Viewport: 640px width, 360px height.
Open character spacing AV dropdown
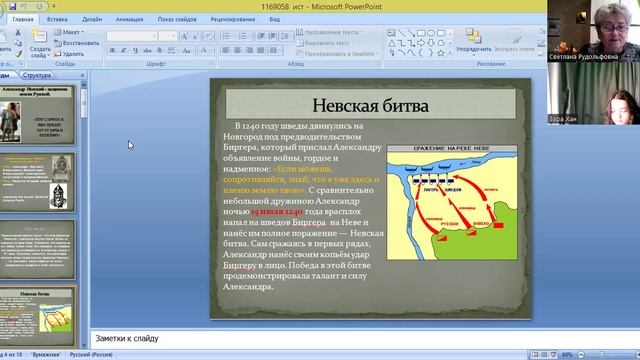point(172,50)
